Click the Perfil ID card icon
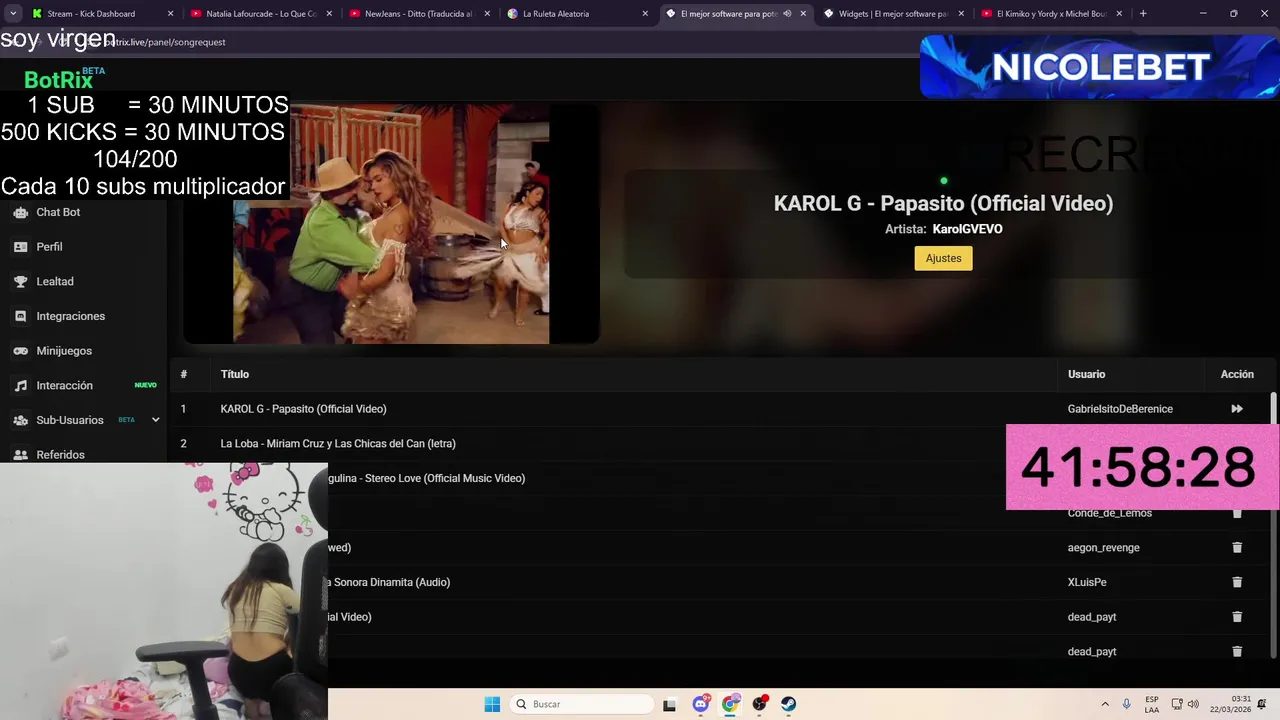 (x=20, y=247)
